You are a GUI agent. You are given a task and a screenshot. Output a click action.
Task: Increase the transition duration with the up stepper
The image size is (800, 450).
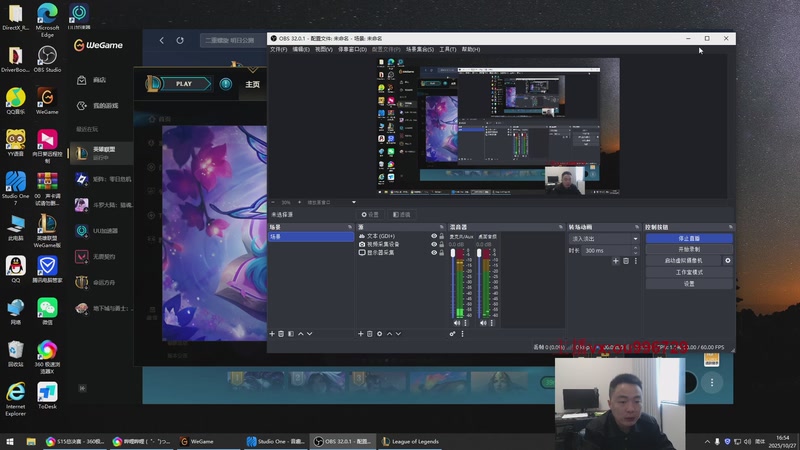tap(636, 248)
